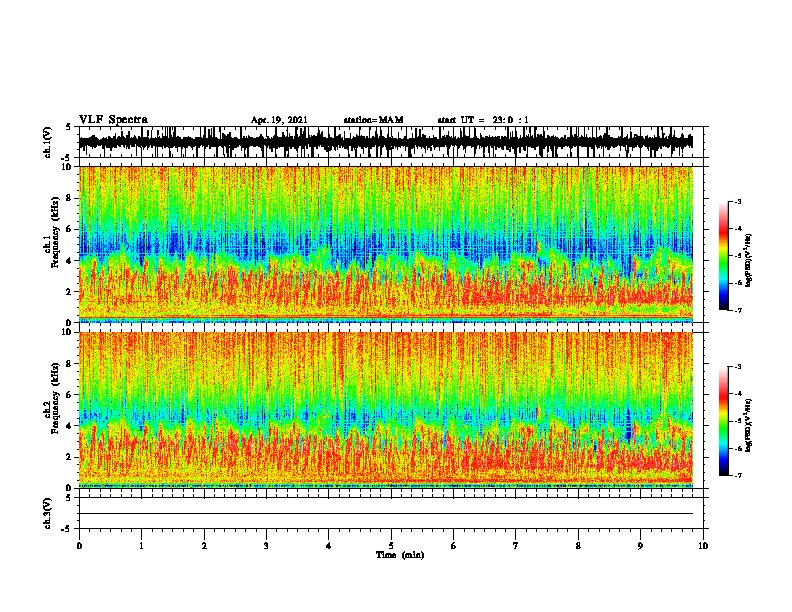Click the time axis tick label "1"
The height and width of the screenshot is (612, 792).
141,546
